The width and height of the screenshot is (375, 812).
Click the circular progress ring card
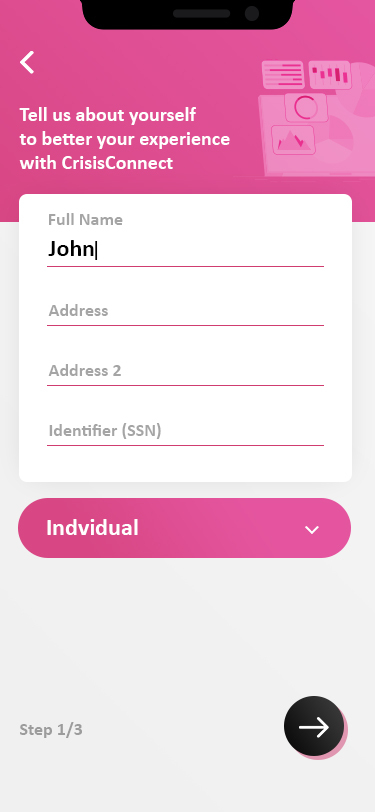(306, 108)
